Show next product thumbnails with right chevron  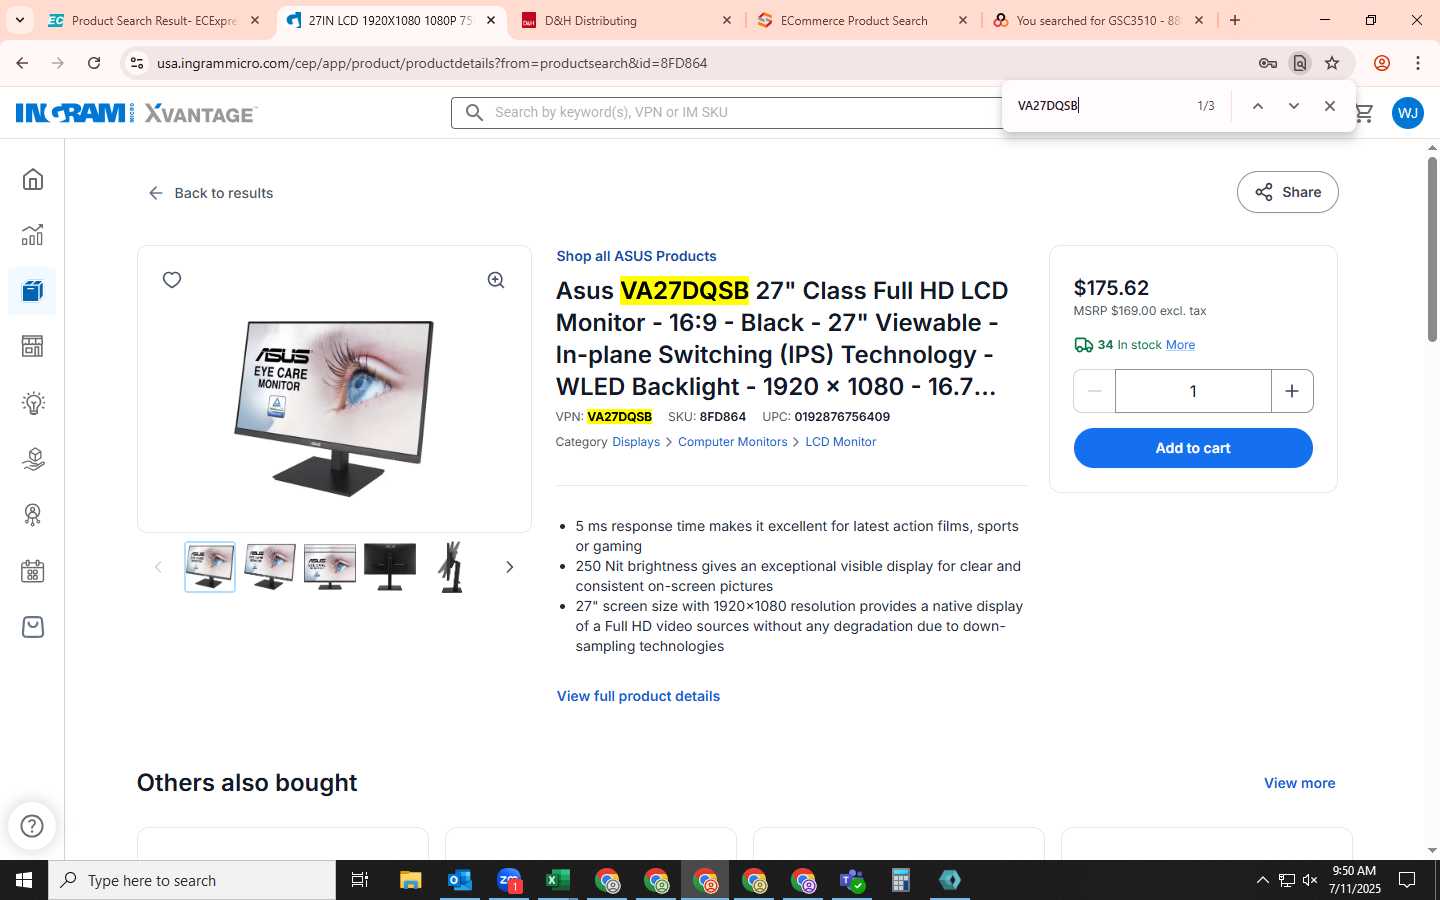tap(510, 567)
